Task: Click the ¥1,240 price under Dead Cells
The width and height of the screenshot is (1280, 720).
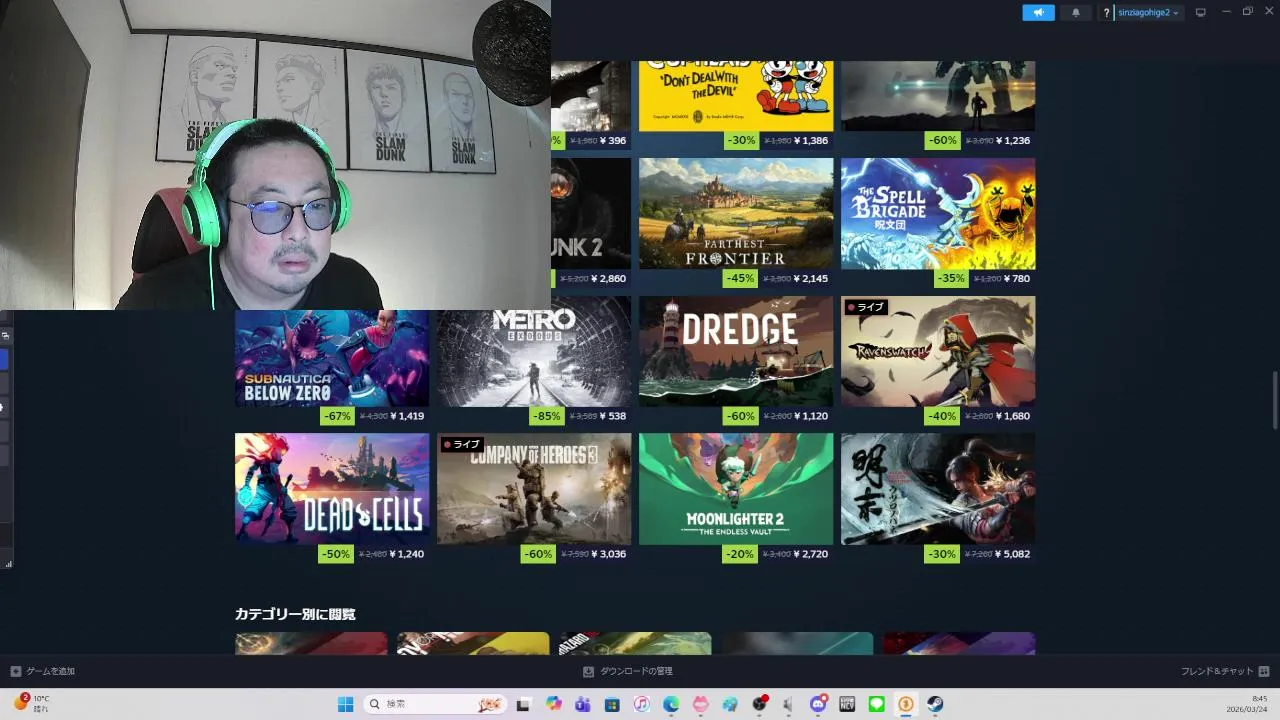Action: pyautogui.click(x=407, y=554)
